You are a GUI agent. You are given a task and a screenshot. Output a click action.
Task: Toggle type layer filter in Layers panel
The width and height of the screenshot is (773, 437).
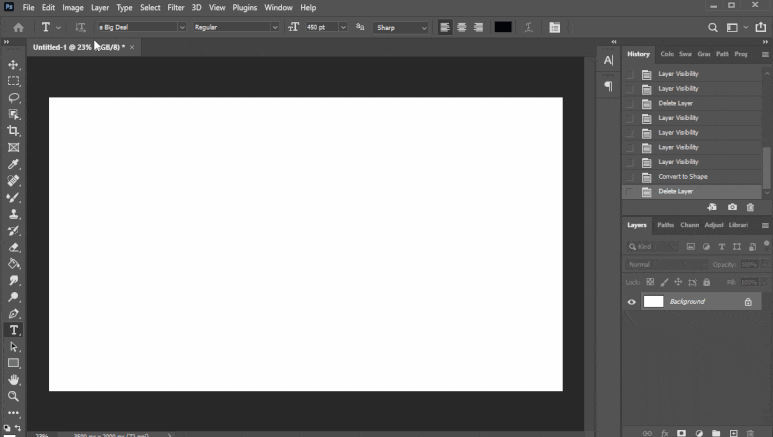(722, 247)
